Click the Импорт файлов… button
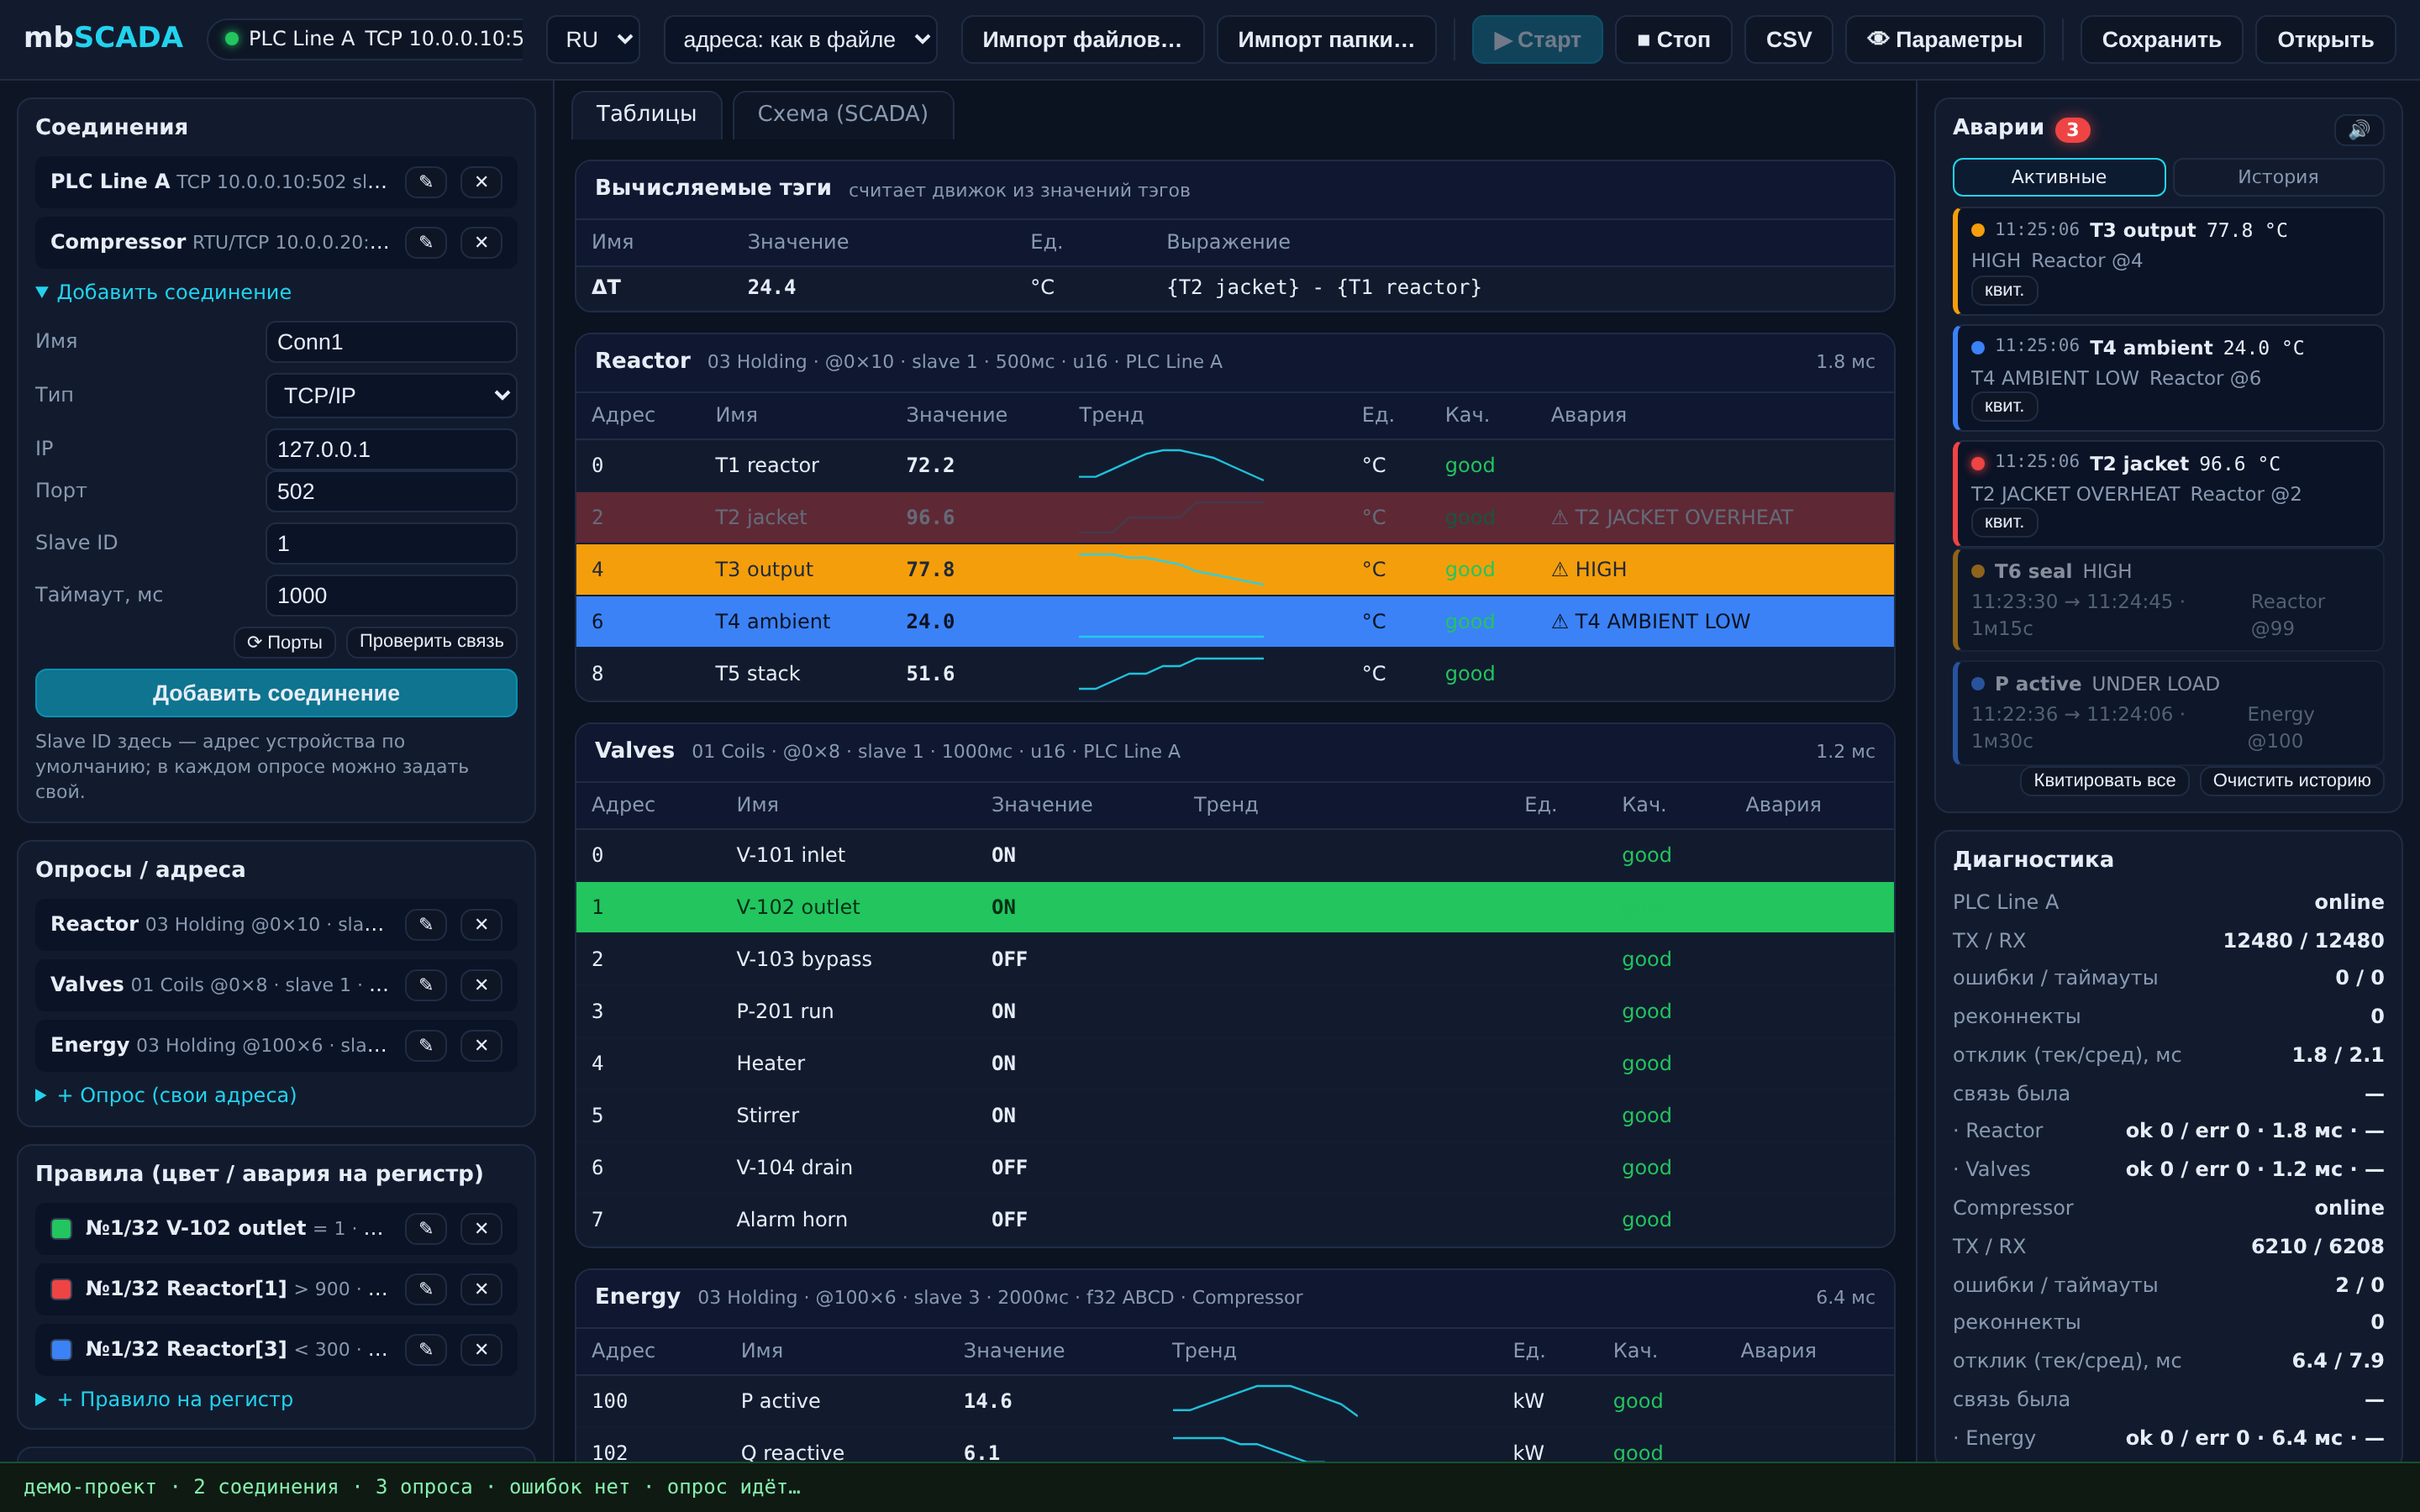This screenshot has height=1512, width=2420. (1082, 40)
